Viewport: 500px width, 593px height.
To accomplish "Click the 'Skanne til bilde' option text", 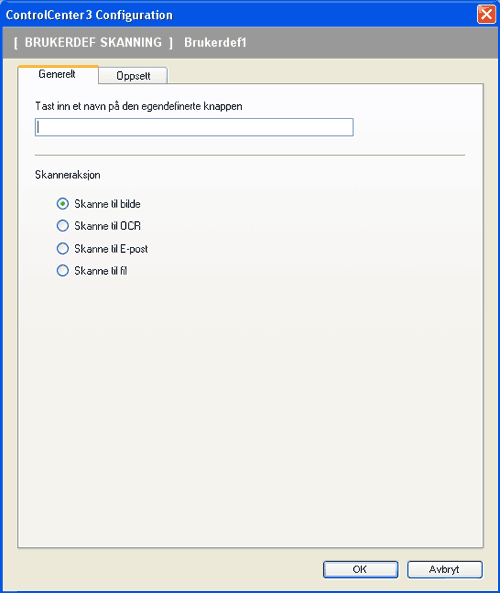I will click(107, 204).
